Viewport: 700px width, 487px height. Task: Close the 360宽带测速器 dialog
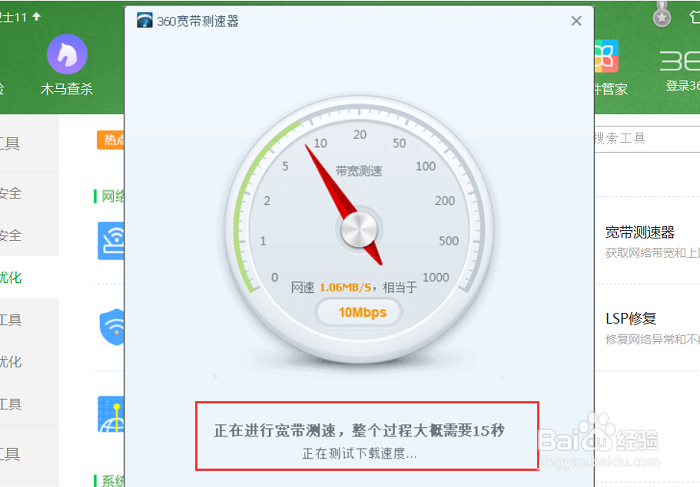click(x=576, y=21)
